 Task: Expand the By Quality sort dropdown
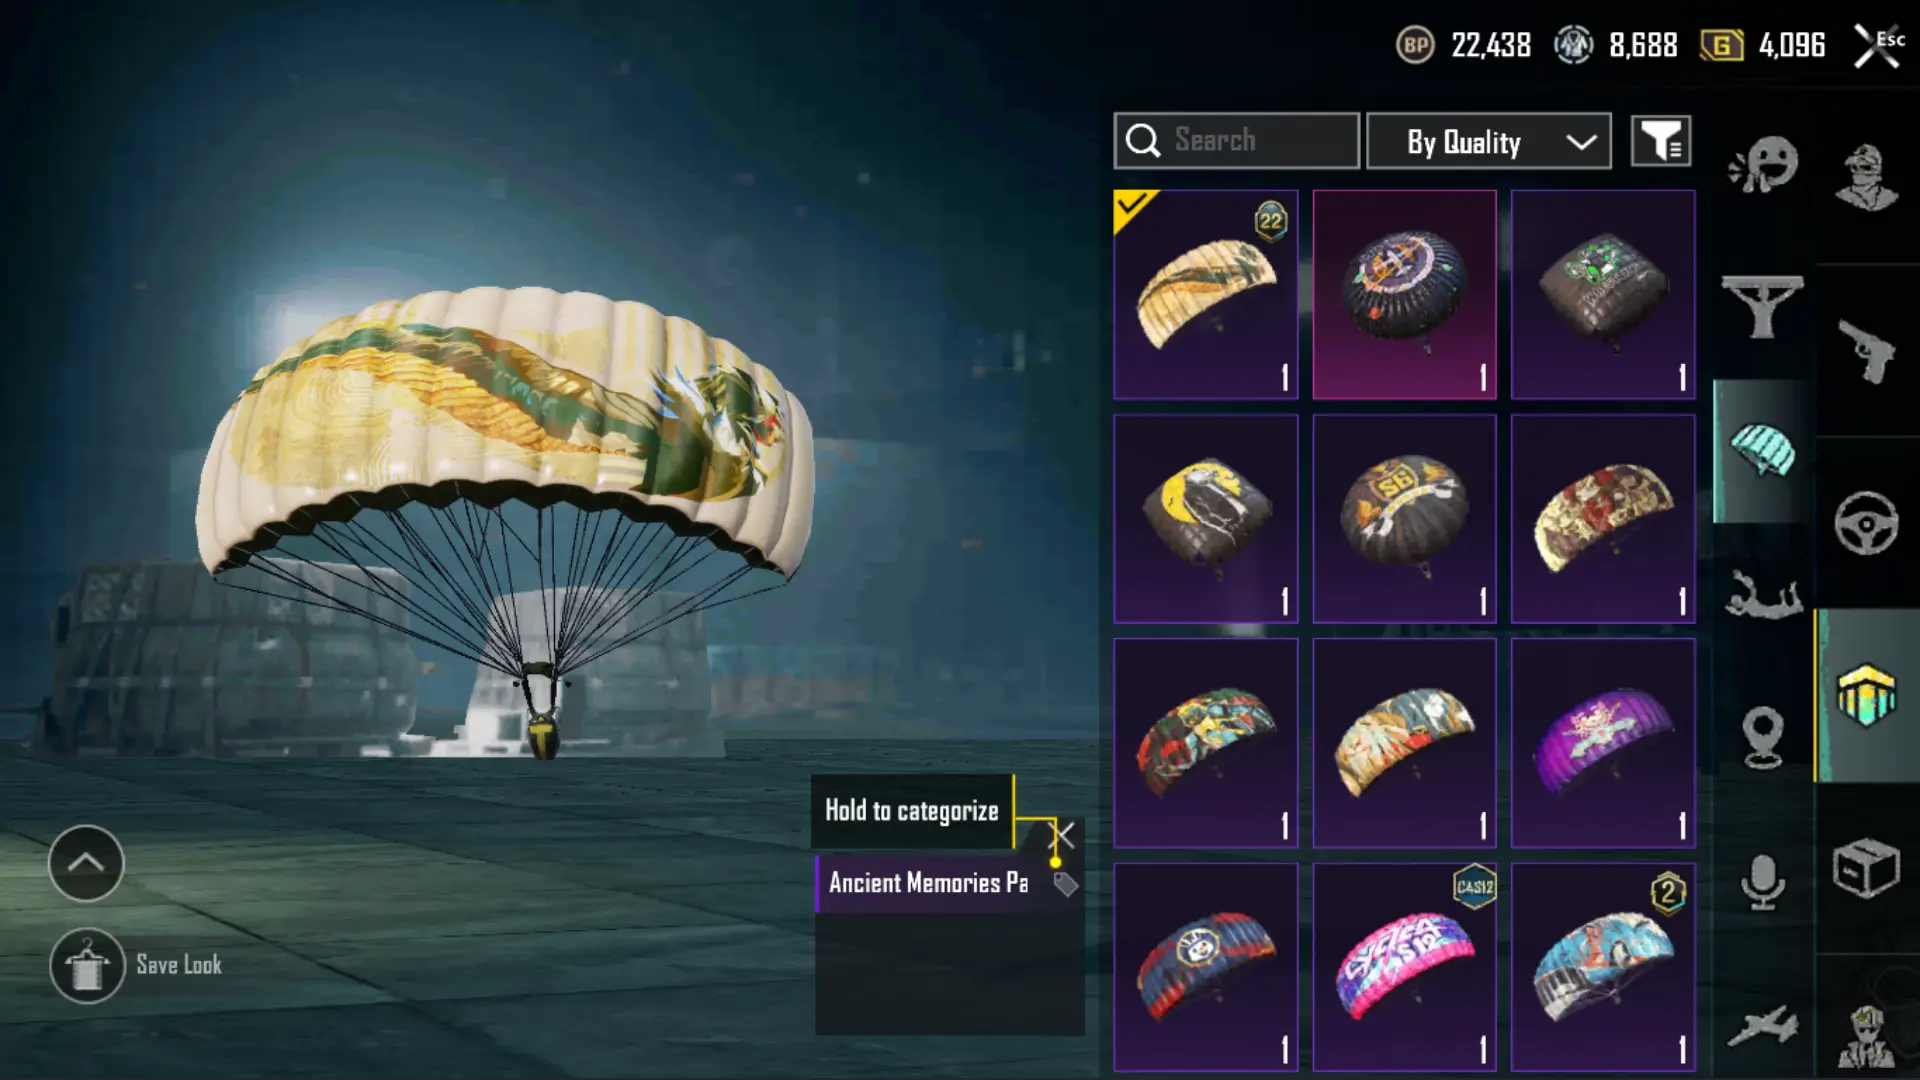tap(1488, 141)
